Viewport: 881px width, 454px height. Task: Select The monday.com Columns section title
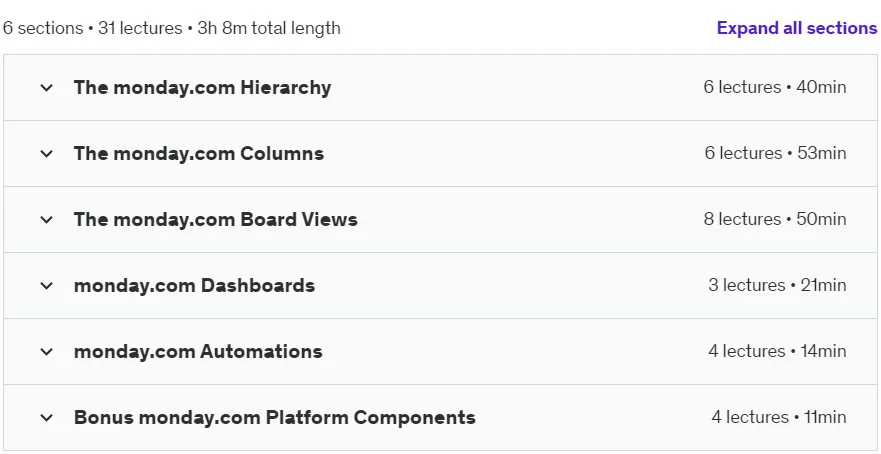199,153
